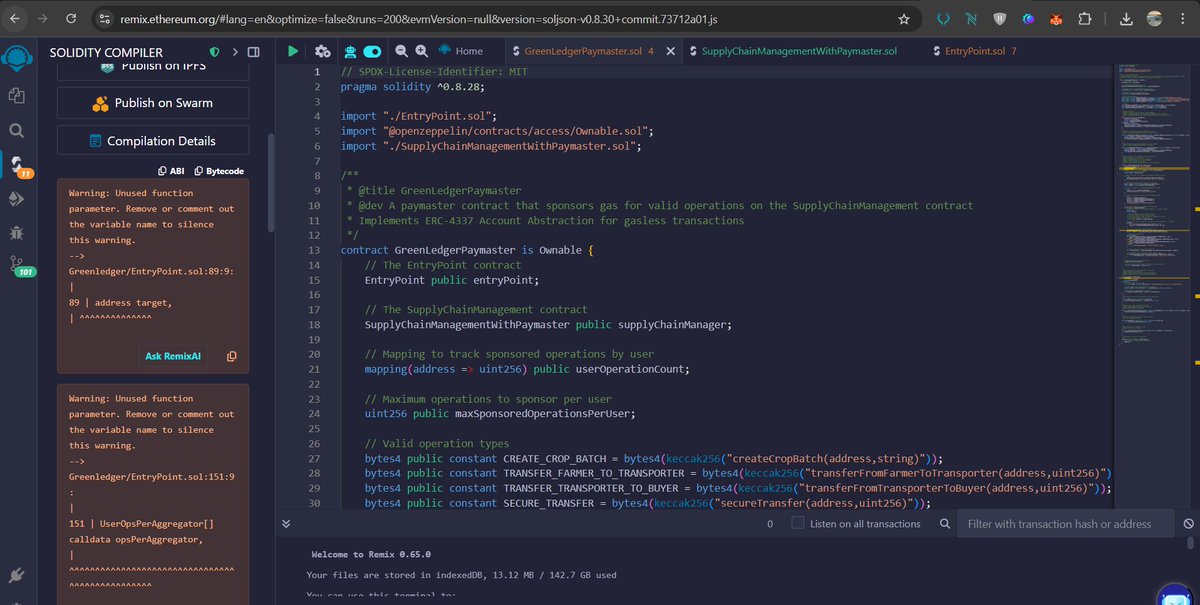The image size is (1200, 605).
Task: Toggle the RemixAI copilot switch
Action: (373, 51)
